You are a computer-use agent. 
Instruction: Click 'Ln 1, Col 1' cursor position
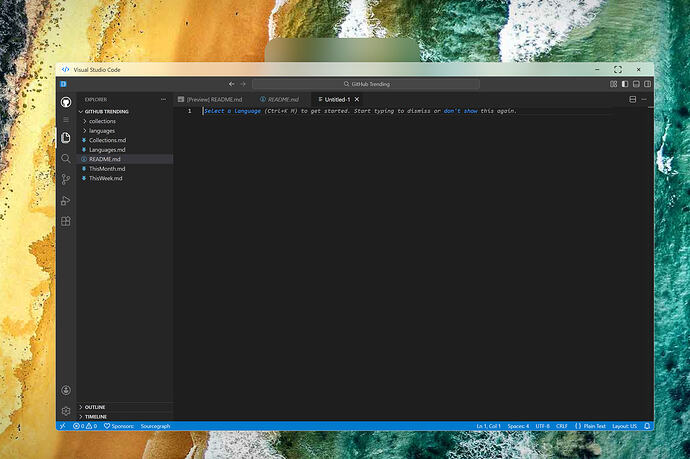488,426
